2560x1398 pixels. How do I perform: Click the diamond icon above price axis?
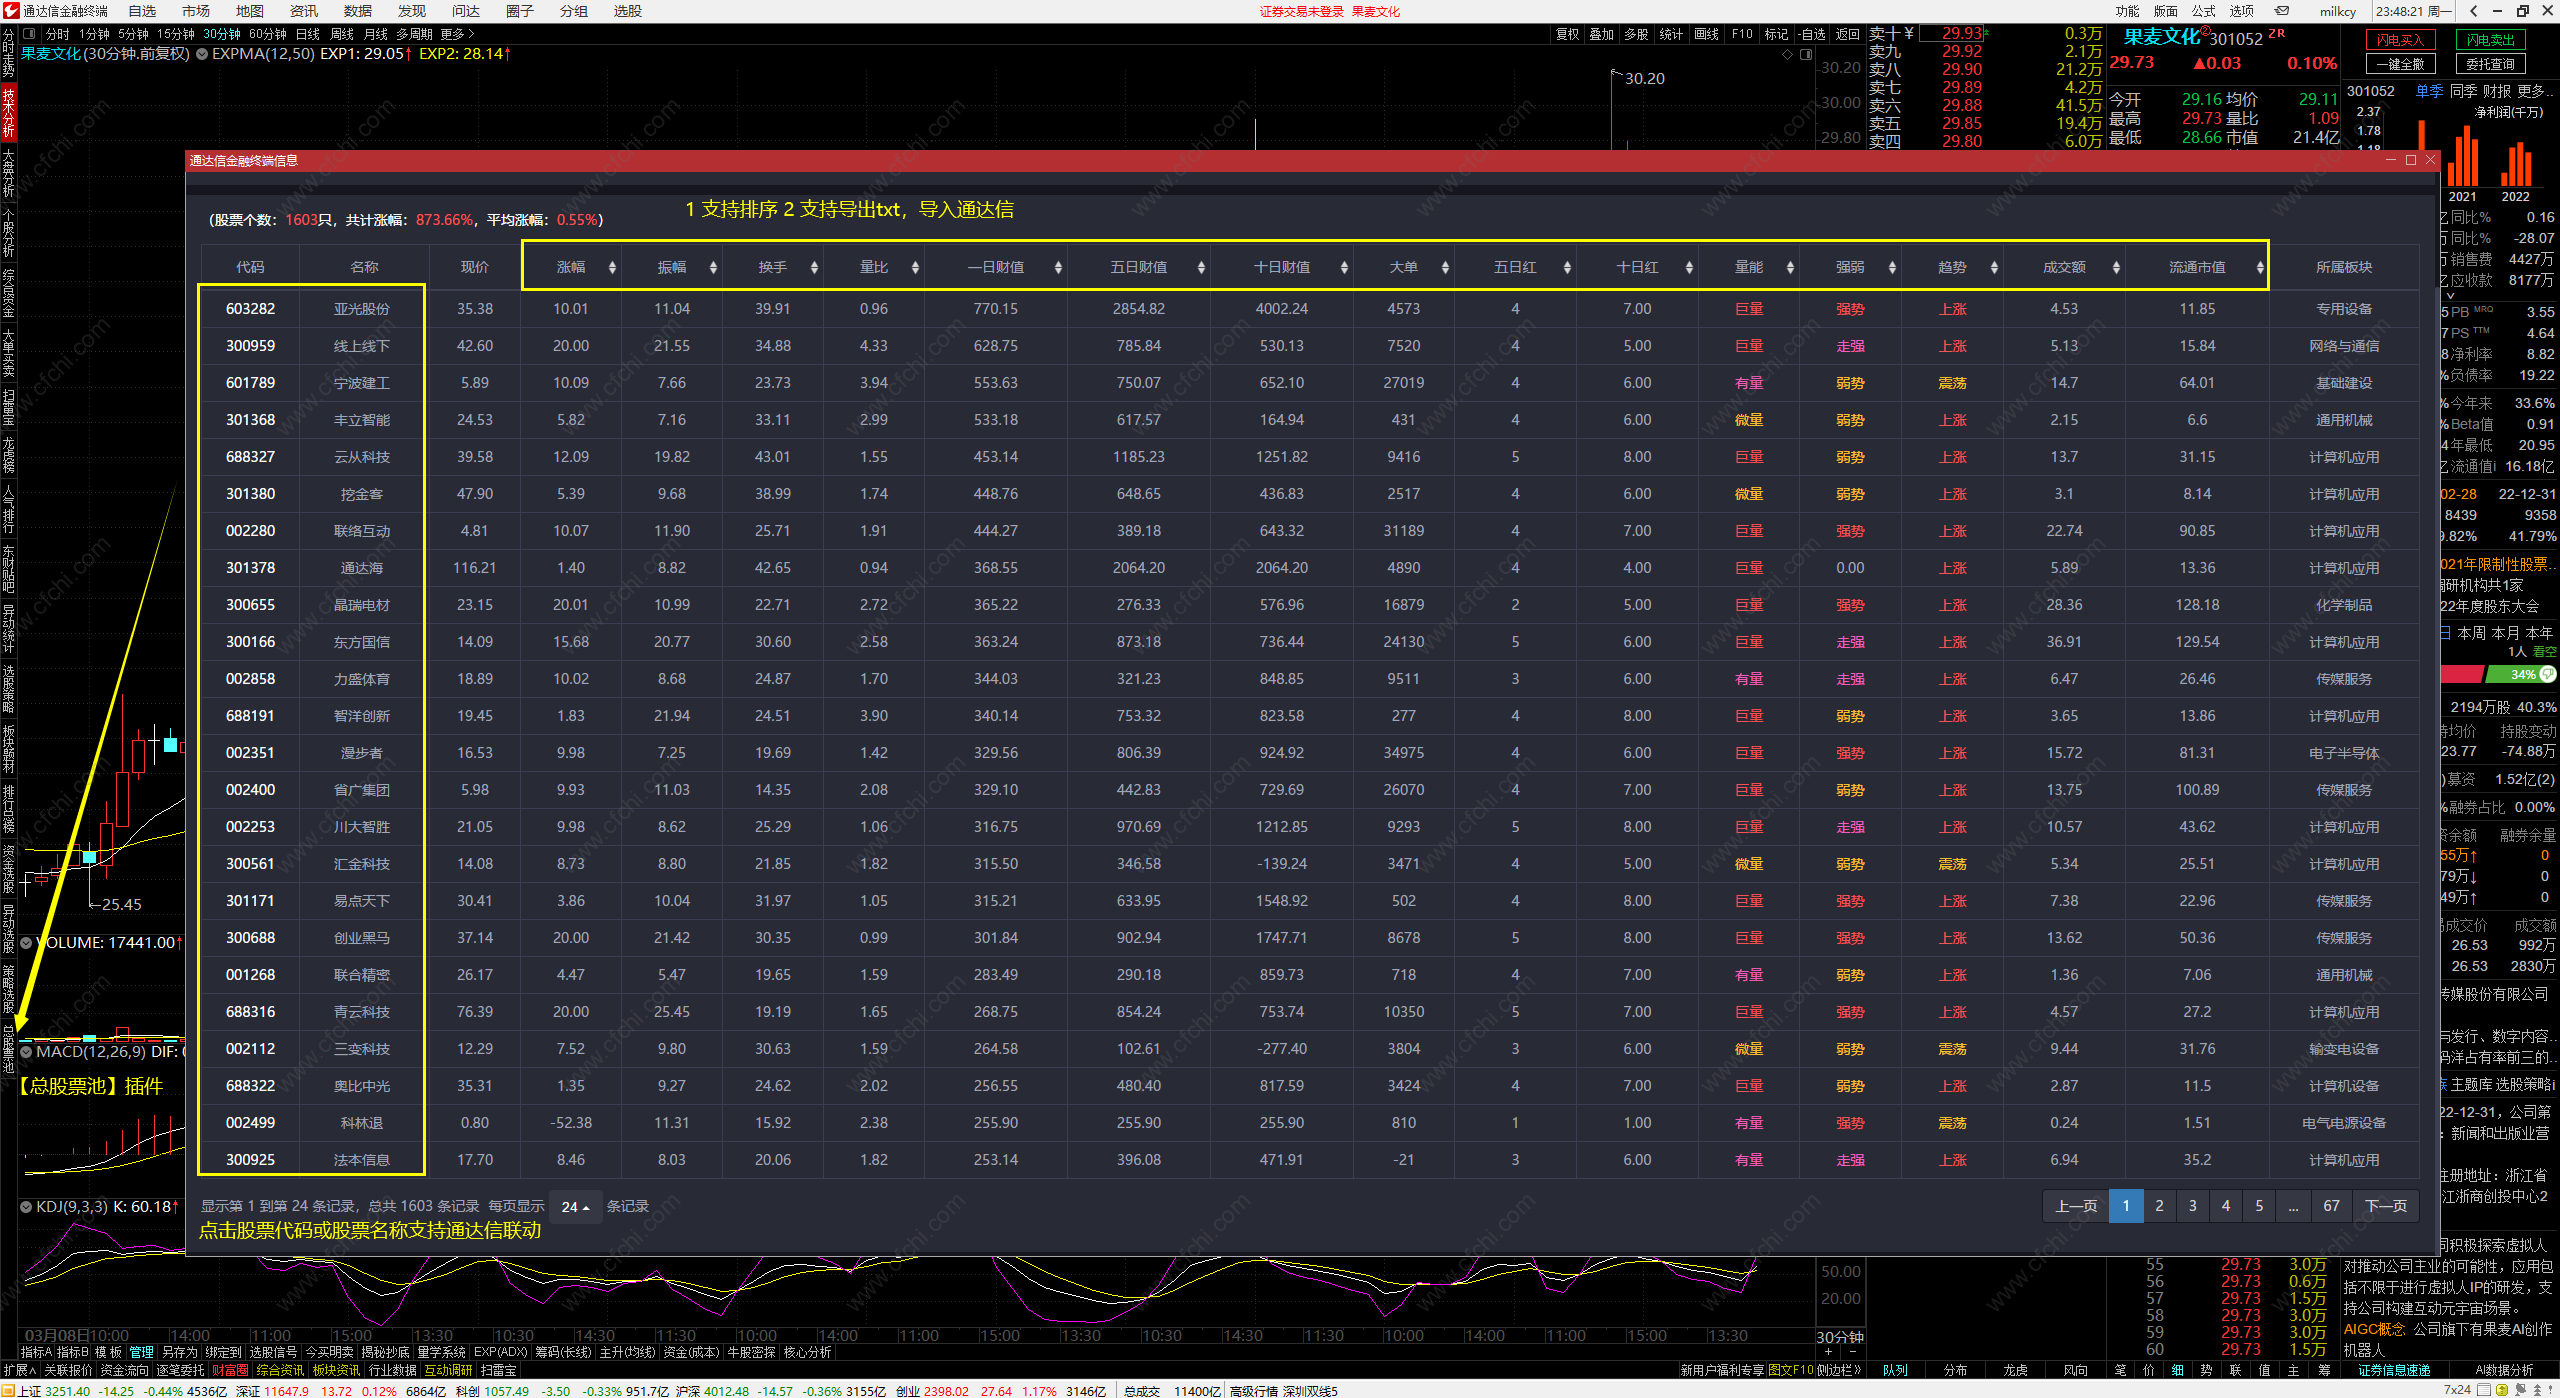pyautogui.click(x=1788, y=54)
